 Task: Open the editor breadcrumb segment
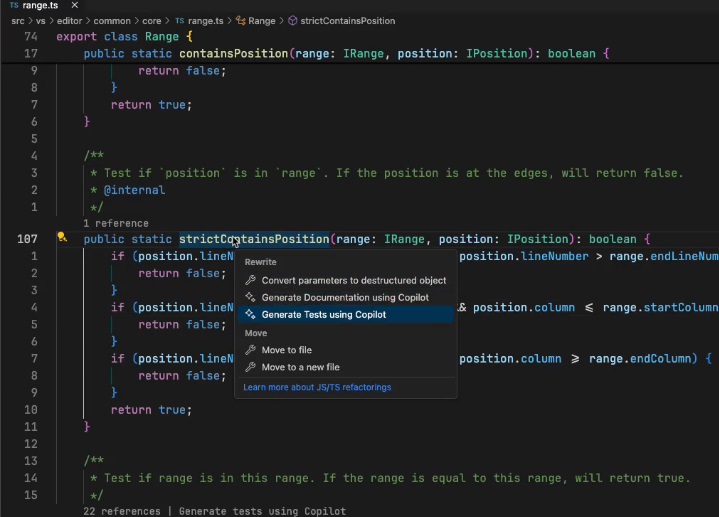coord(69,21)
